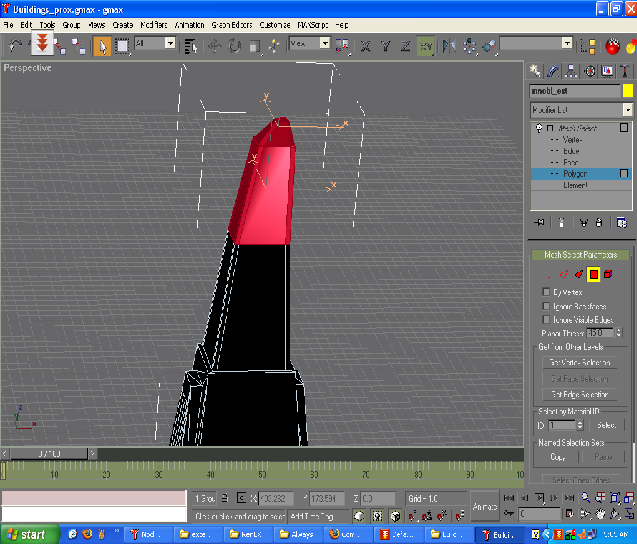This screenshot has height=544, width=637.
Task: Select the Polygon sub-object level icon
Action: 593,274
